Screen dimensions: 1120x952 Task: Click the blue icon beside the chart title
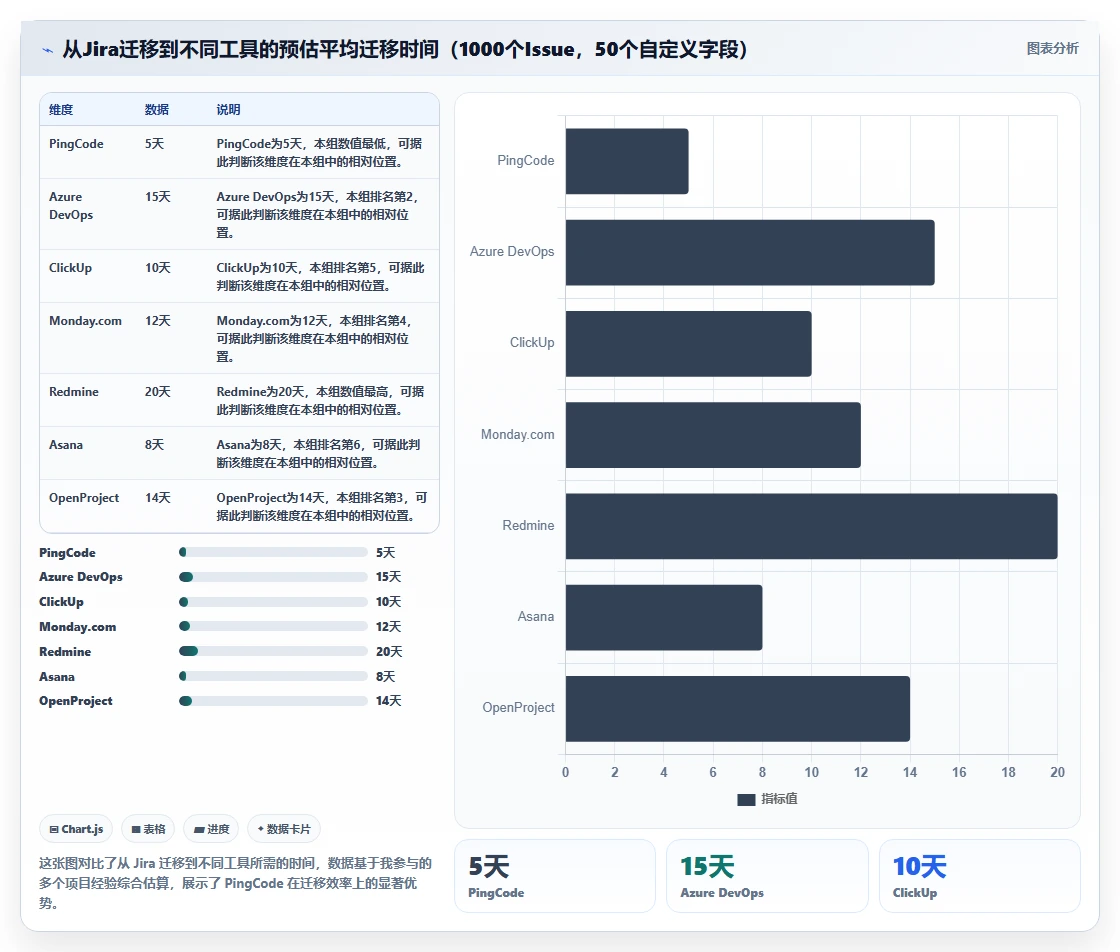point(48,50)
